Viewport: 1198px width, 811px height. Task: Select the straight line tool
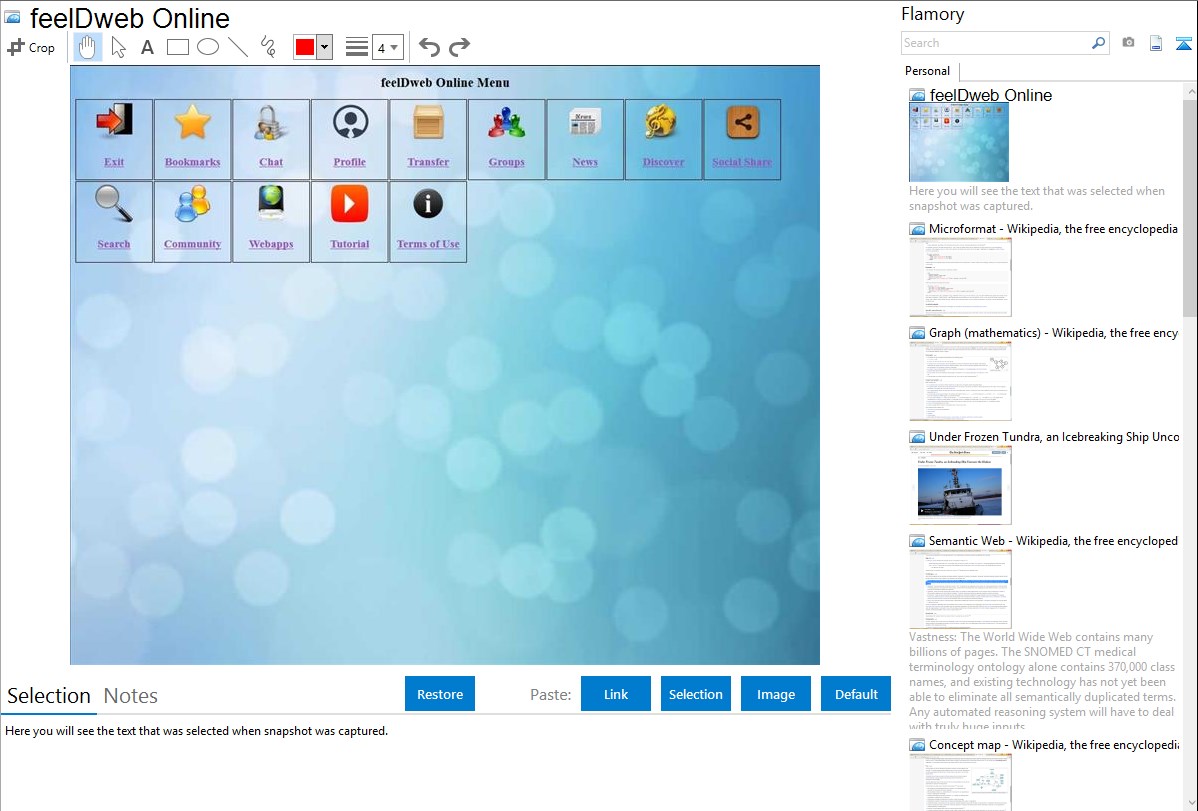point(238,47)
